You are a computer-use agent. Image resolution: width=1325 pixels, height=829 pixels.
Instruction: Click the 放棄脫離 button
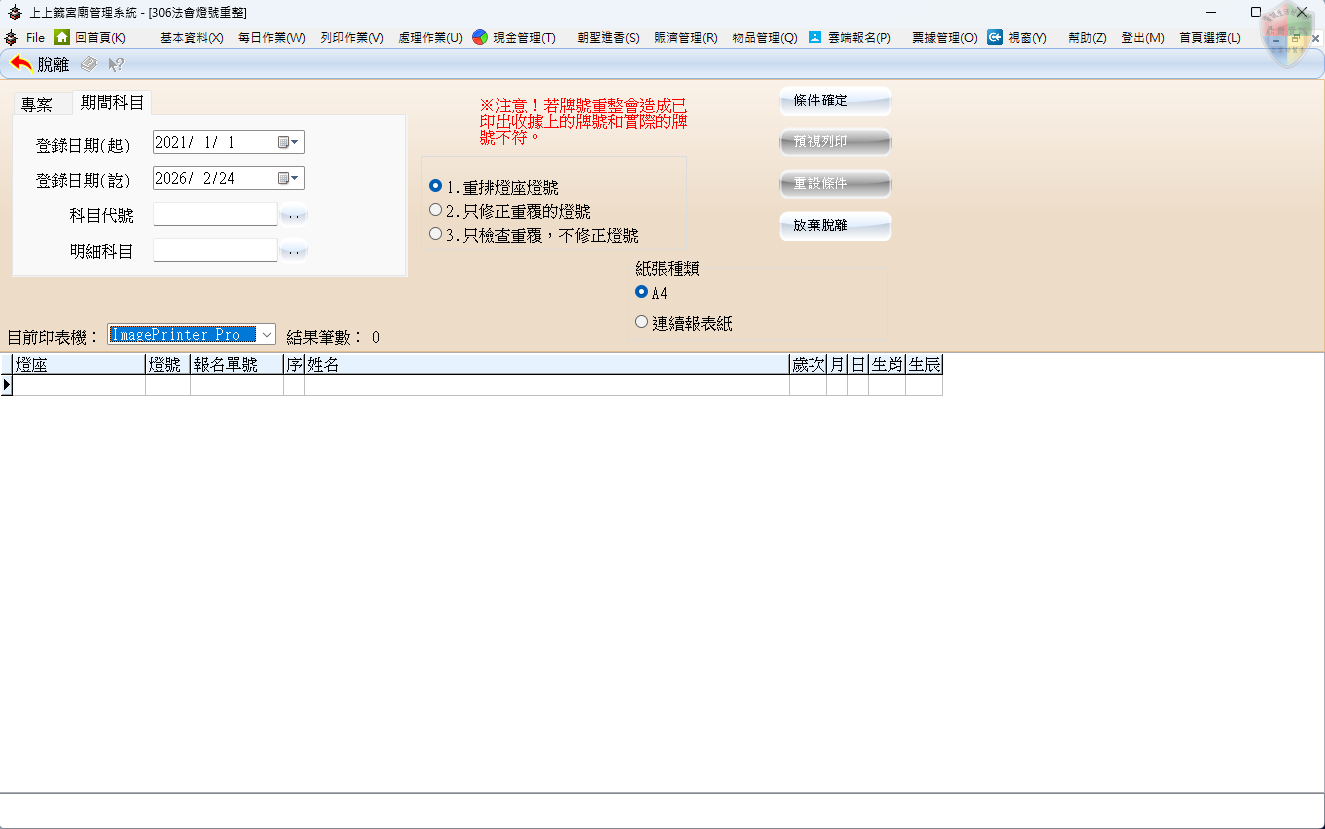tap(834, 226)
